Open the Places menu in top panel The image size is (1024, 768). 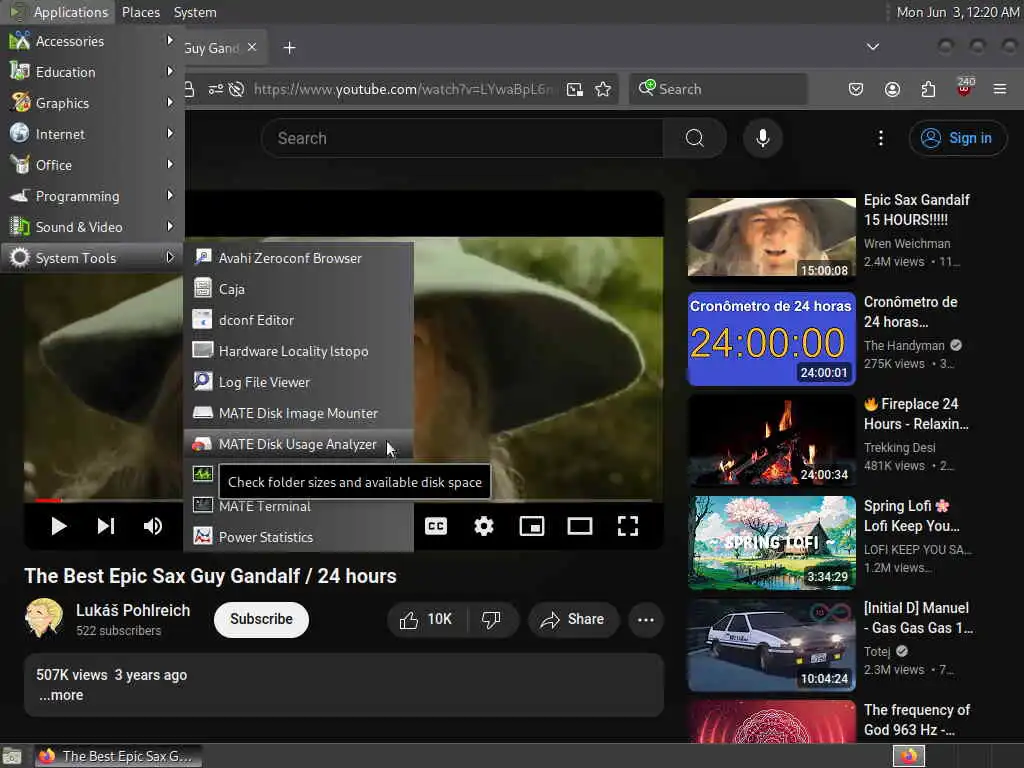(x=140, y=12)
